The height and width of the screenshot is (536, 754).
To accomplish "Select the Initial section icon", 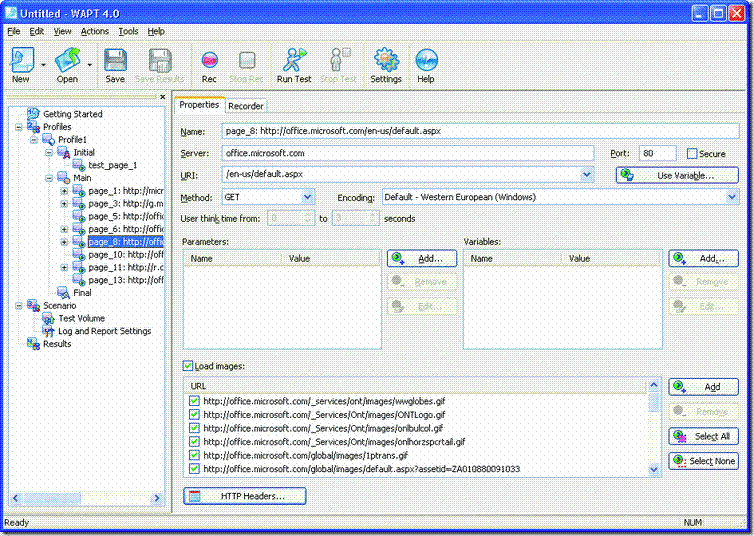I will point(63,152).
